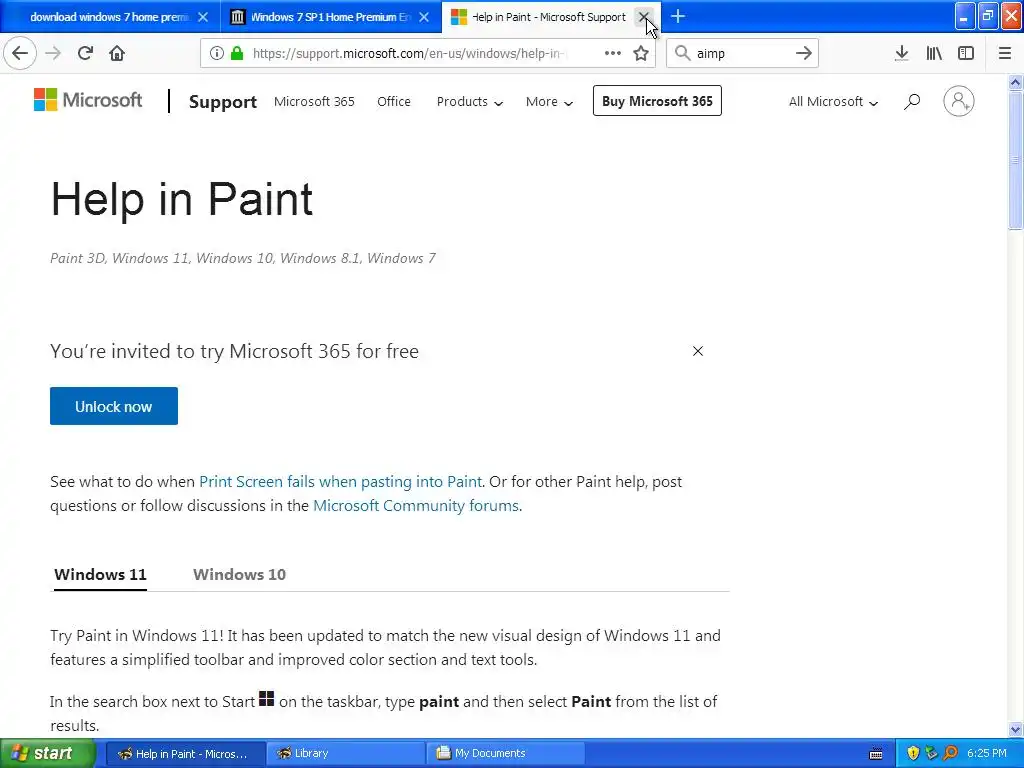This screenshot has height=768, width=1024.
Task: Click the 6:25 PM clock
Action: (987, 753)
